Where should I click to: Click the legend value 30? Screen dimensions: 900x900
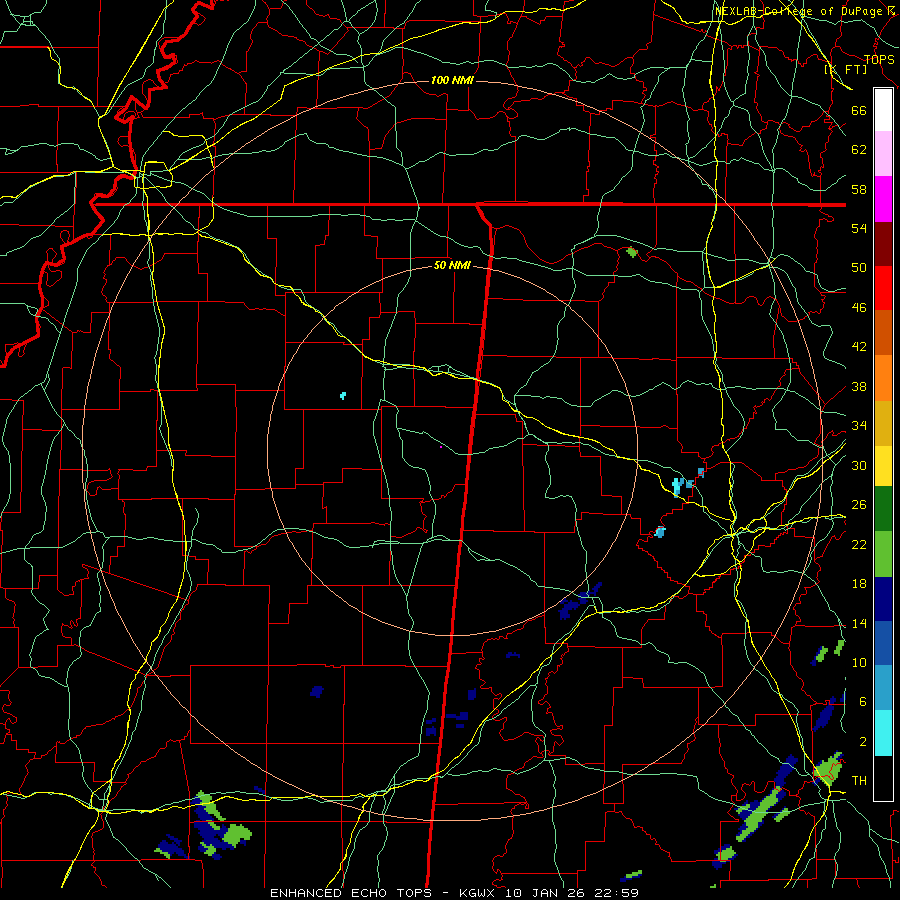[x=859, y=465]
